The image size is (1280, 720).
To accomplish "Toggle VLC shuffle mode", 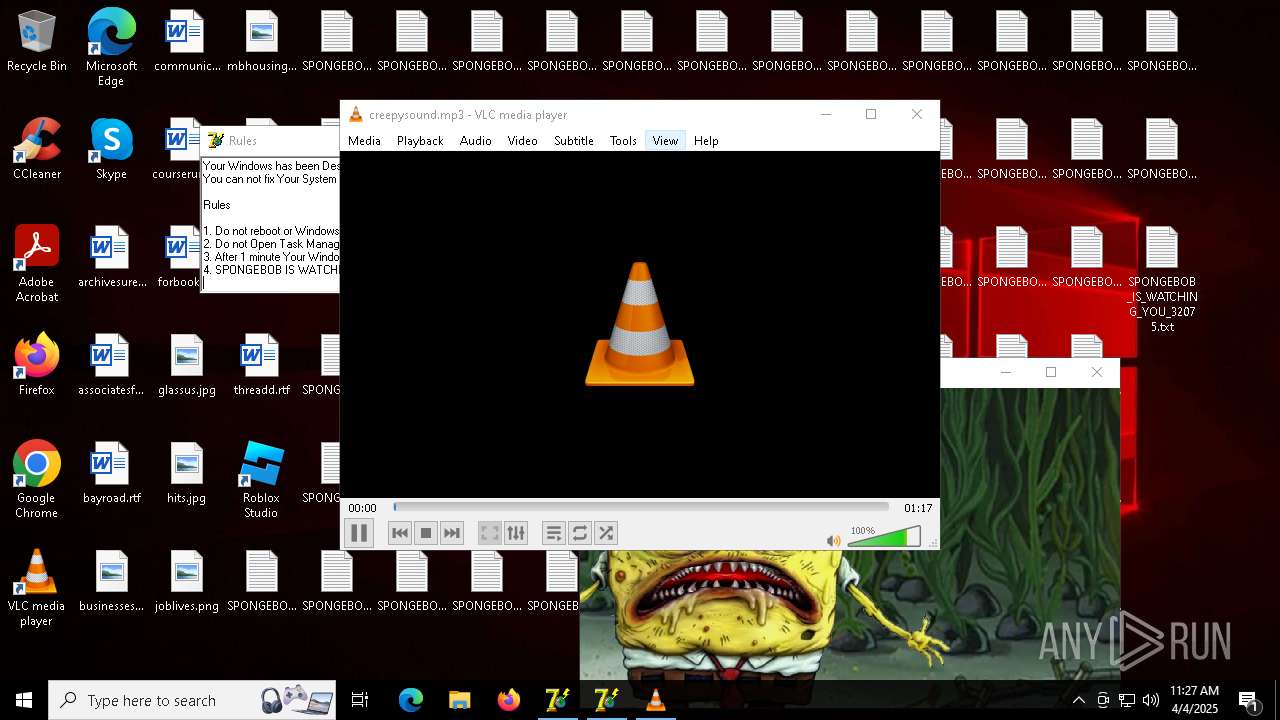I will click(606, 533).
